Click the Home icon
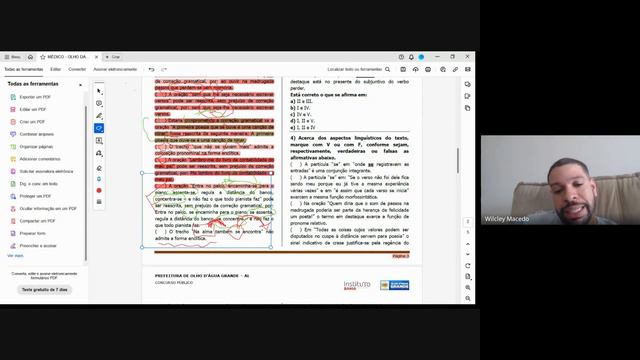The height and width of the screenshot is (360, 640). coord(30,57)
